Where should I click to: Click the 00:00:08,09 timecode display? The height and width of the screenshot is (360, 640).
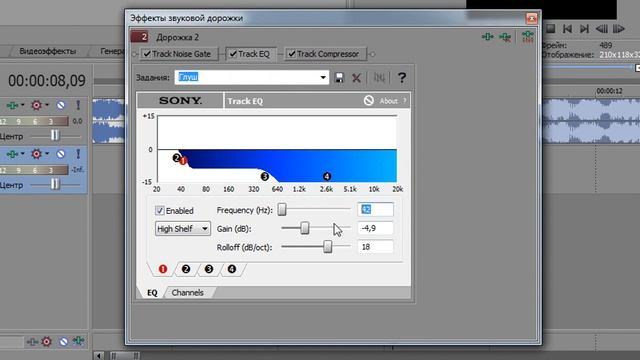47,80
